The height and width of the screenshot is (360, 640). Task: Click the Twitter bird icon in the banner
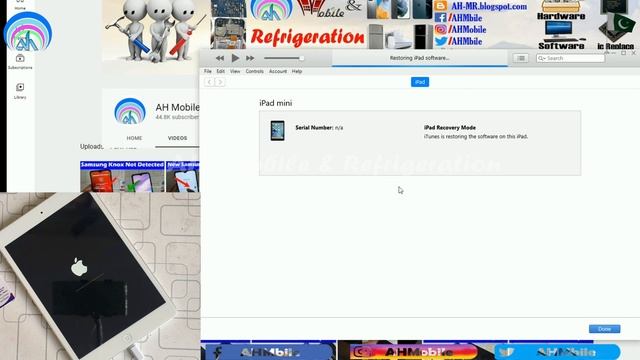(441, 41)
